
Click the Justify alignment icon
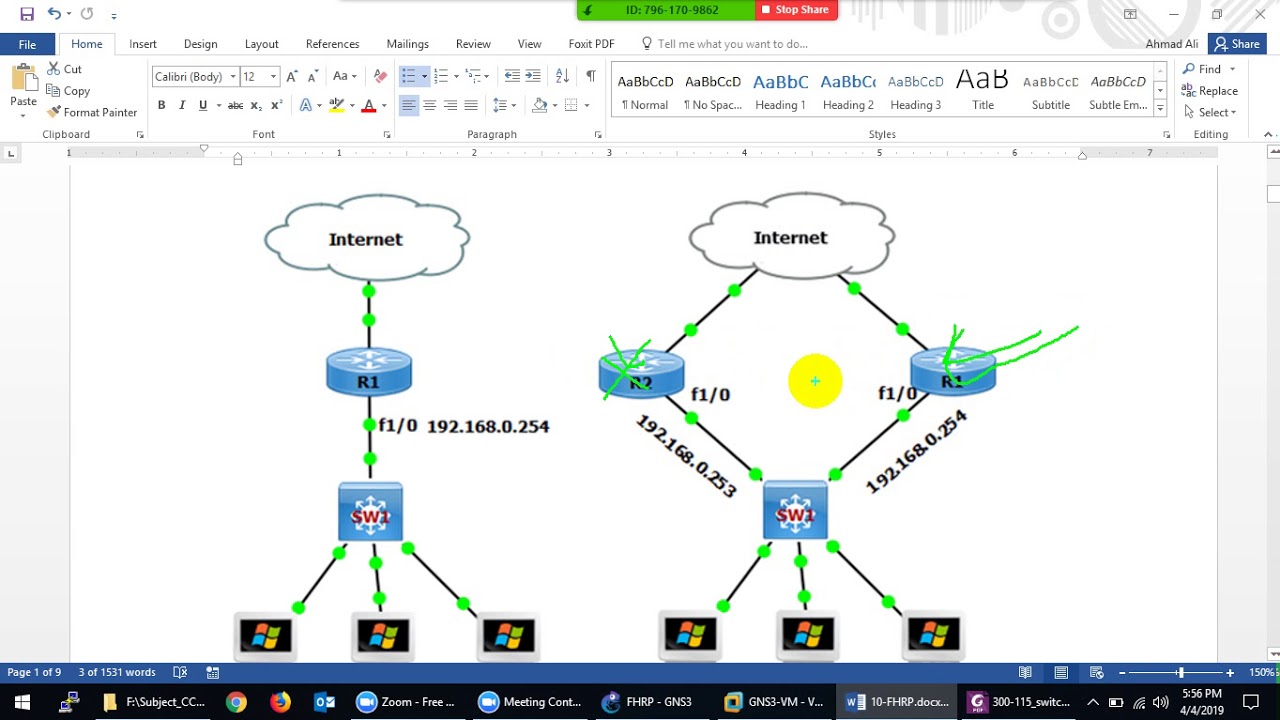coord(471,105)
